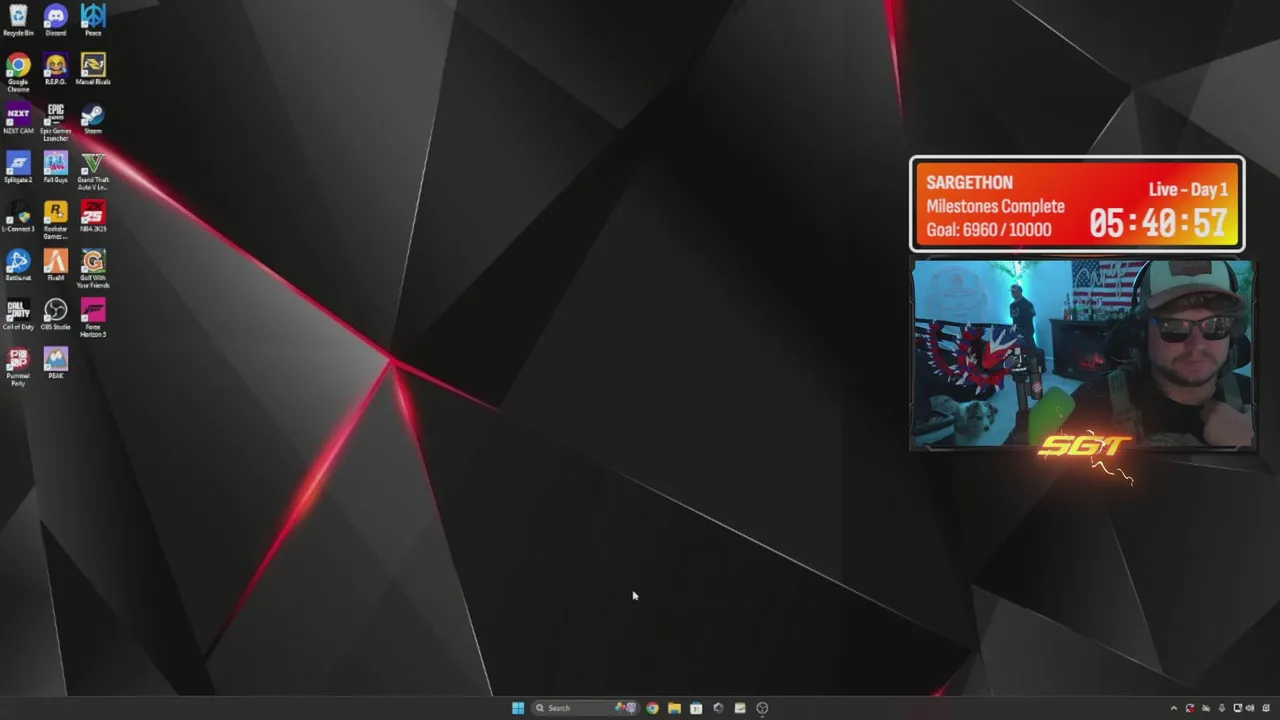Click the webcam feed overlay
Screen dimensions: 1280x720
click(1082, 355)
